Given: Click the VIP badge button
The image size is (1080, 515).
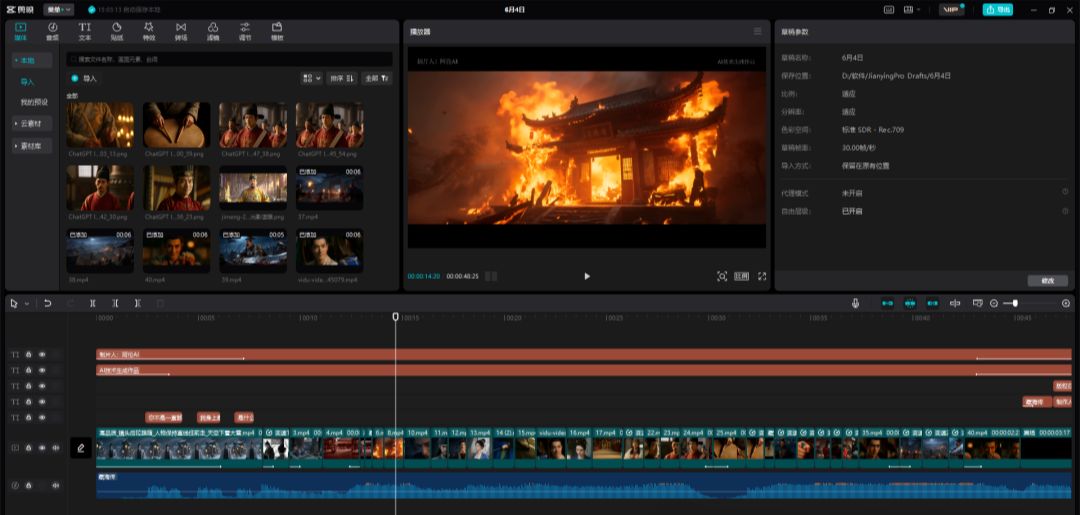Looking at the screenshot, I should pyautogui.click(x=951, y=10).
